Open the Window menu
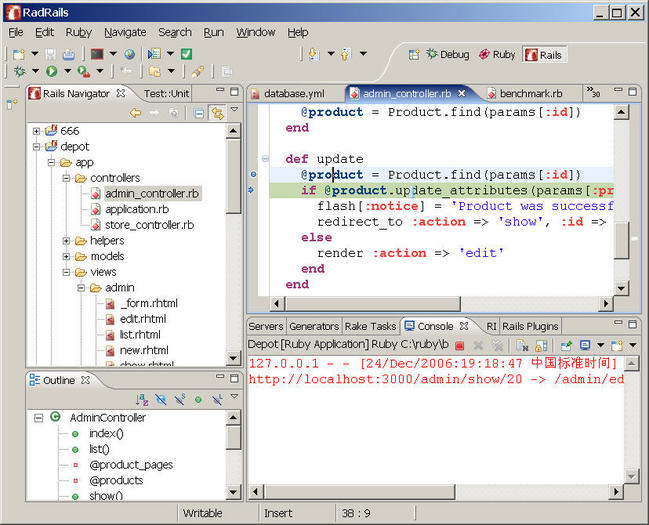Viewport: 649px width, 525px height. tap(255, 32)
